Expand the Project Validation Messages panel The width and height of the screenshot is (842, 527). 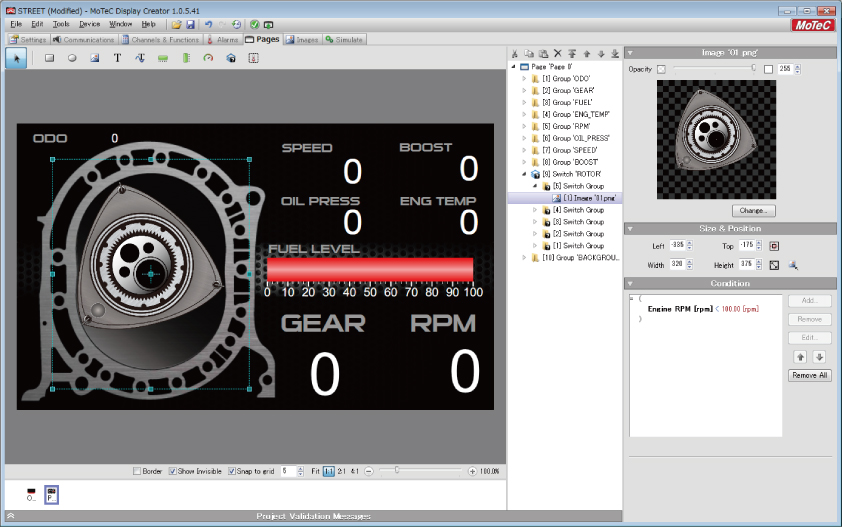point(10,516)
